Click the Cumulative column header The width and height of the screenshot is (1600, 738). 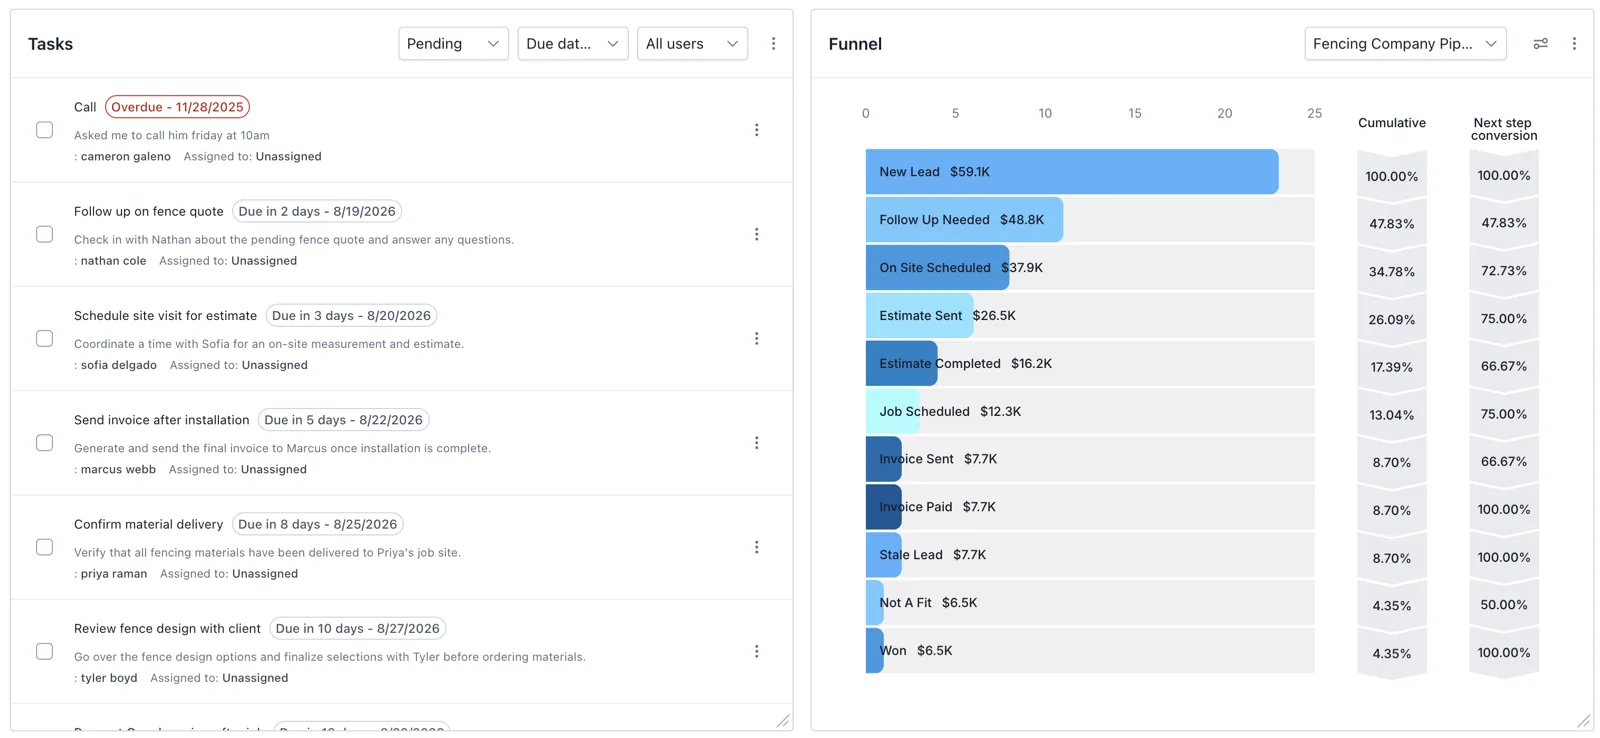(x=1392, y=123)
